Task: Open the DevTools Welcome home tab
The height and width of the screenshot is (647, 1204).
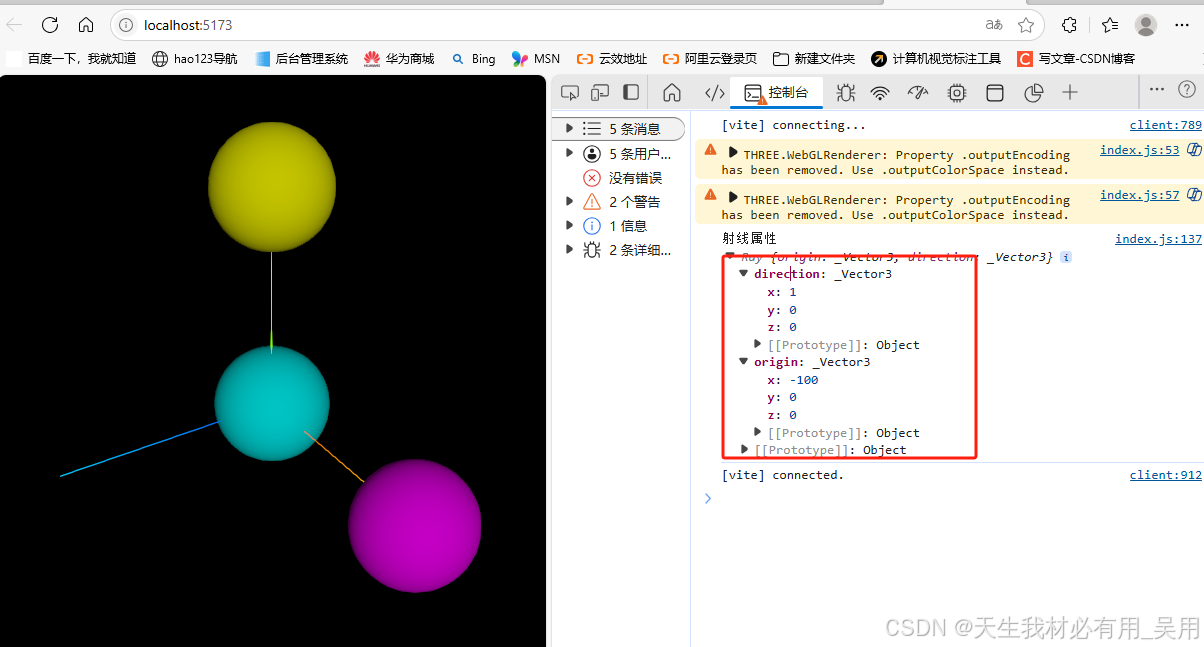Action: (672, 93)
